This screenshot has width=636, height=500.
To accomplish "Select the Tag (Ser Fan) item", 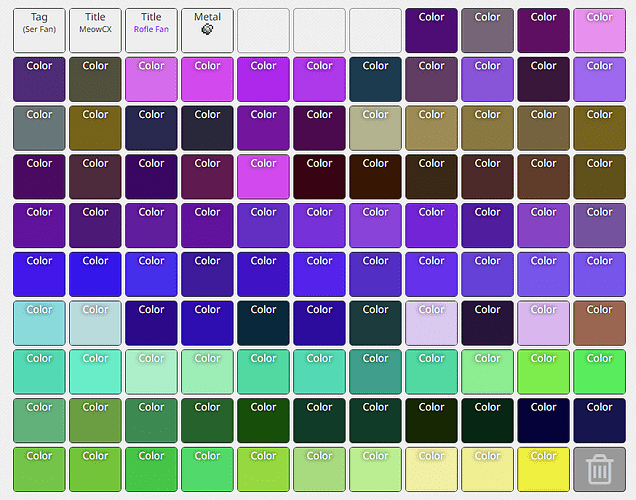I will coord(39,31).
